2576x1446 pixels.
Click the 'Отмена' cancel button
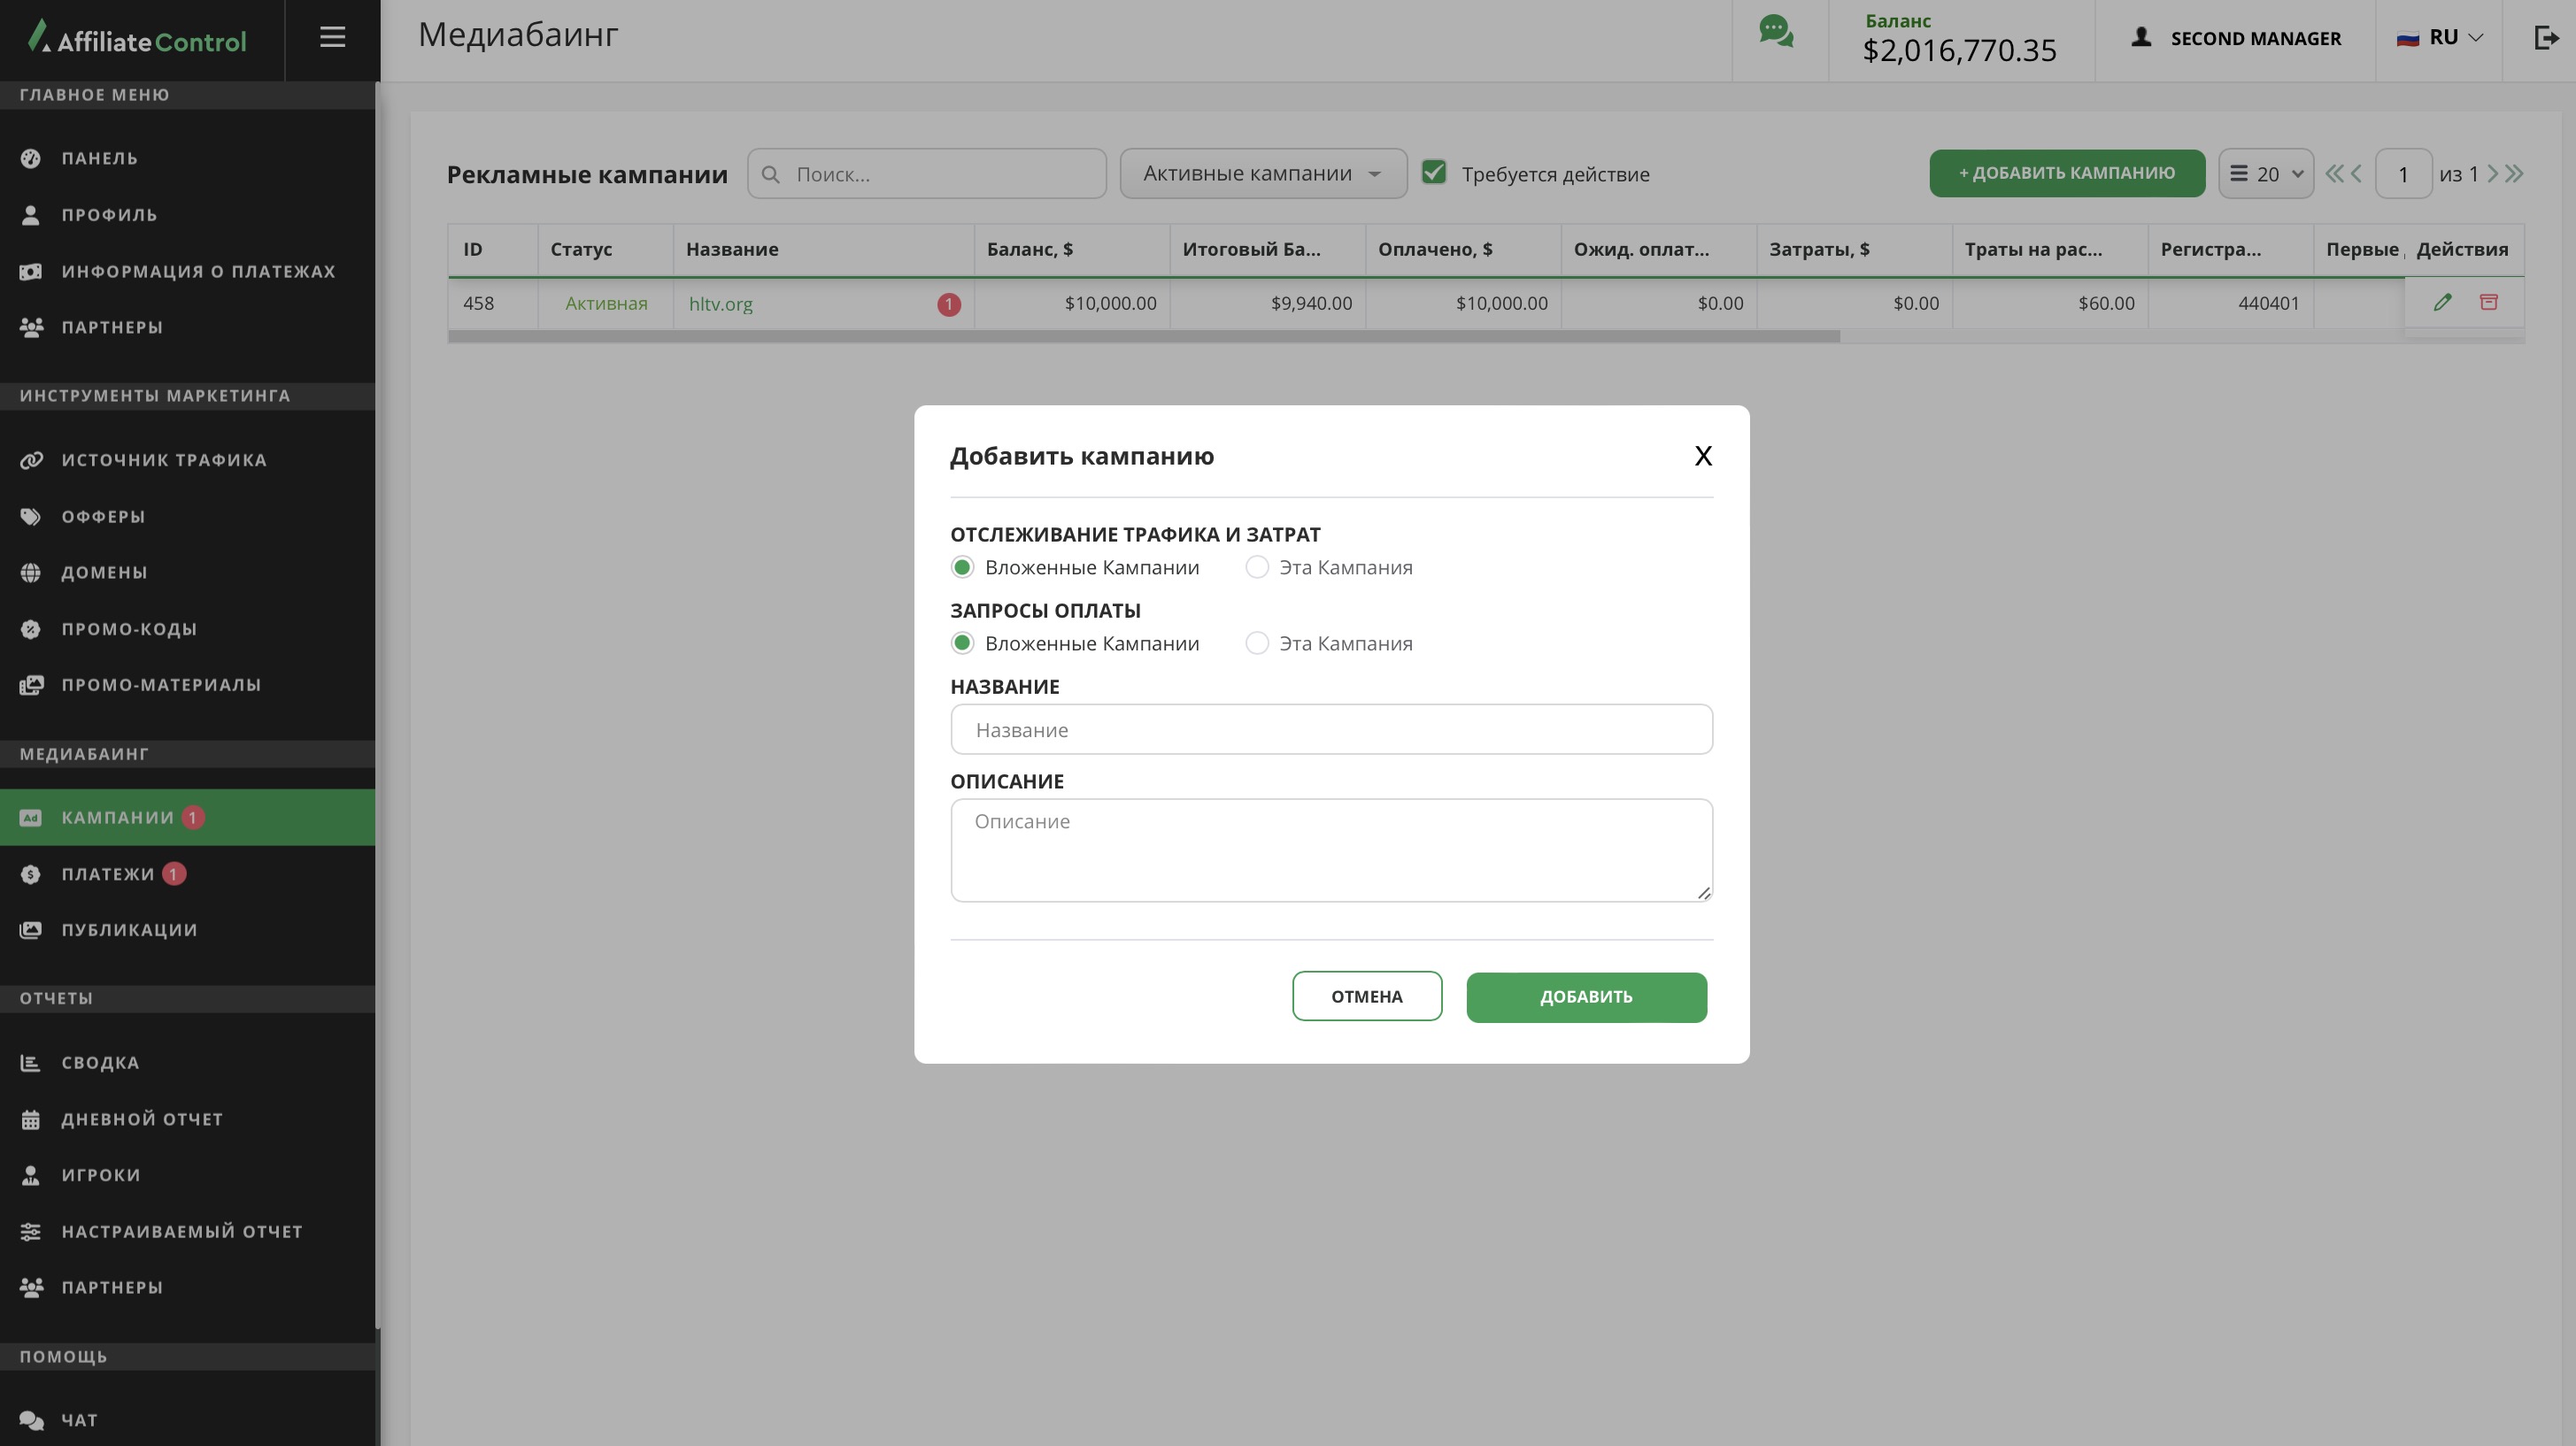[1366, 996]
